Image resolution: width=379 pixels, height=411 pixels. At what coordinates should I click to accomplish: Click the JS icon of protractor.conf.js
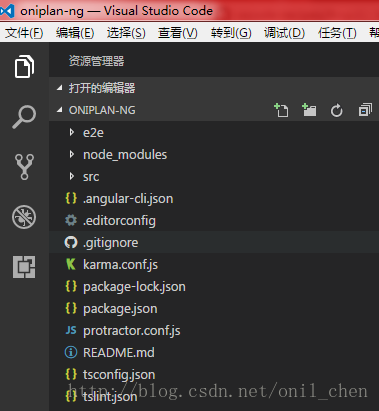[x=71, y=330]
